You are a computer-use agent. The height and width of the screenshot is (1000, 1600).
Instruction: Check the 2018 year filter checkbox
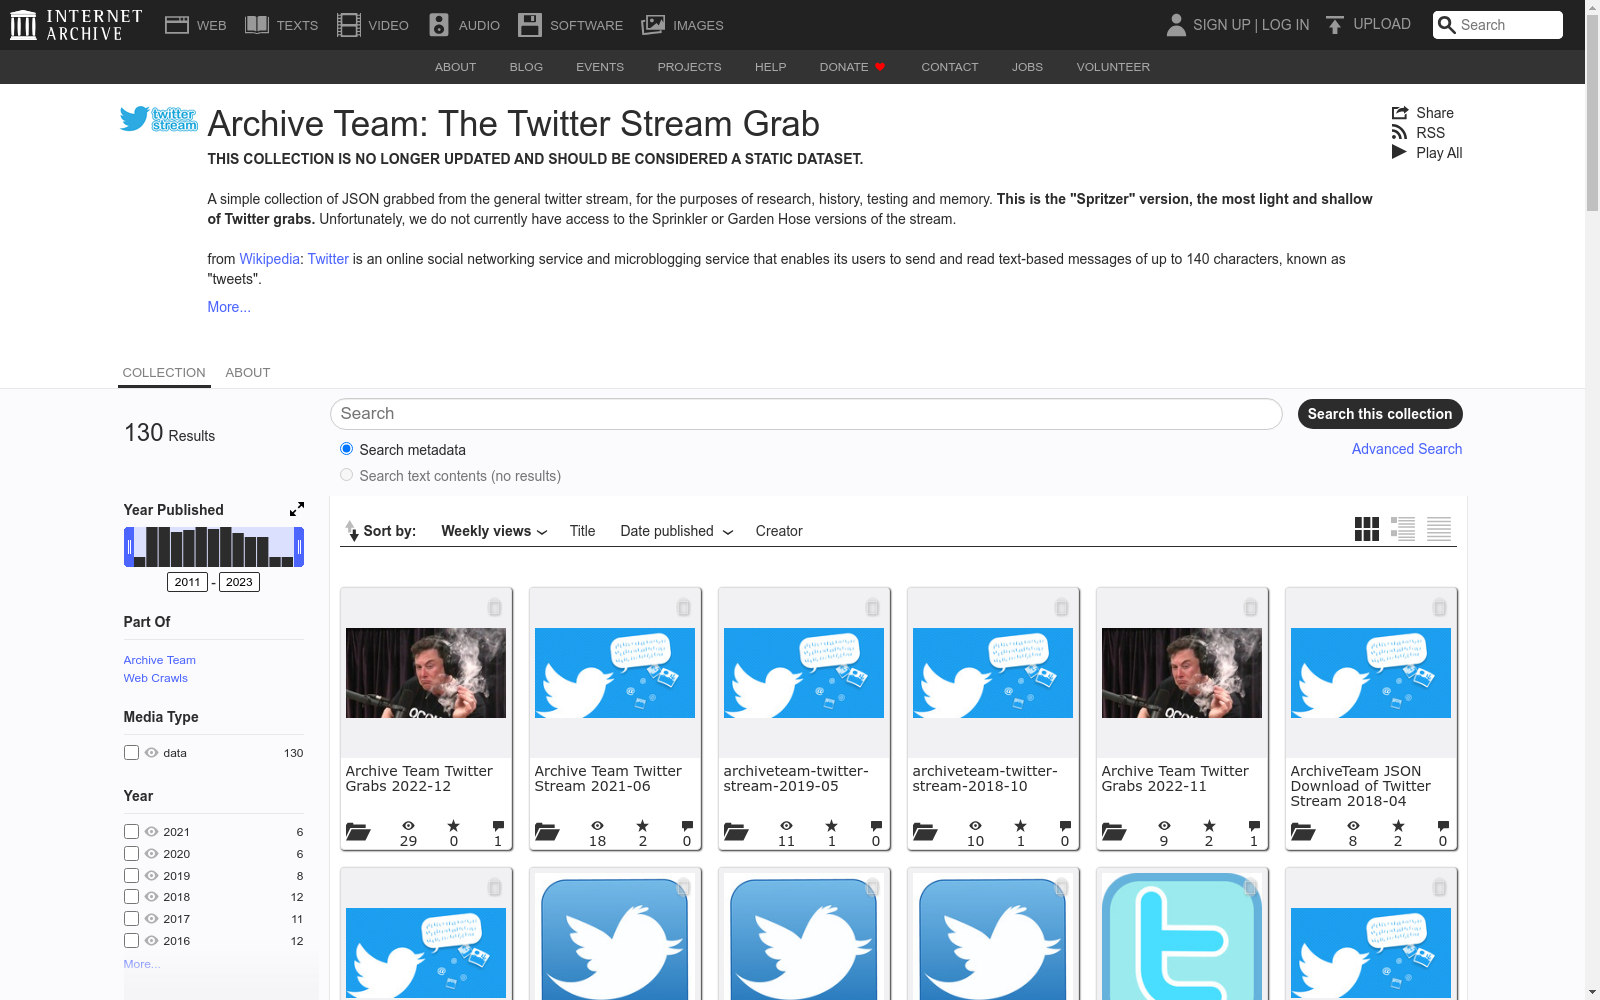(x=131, y=896)
